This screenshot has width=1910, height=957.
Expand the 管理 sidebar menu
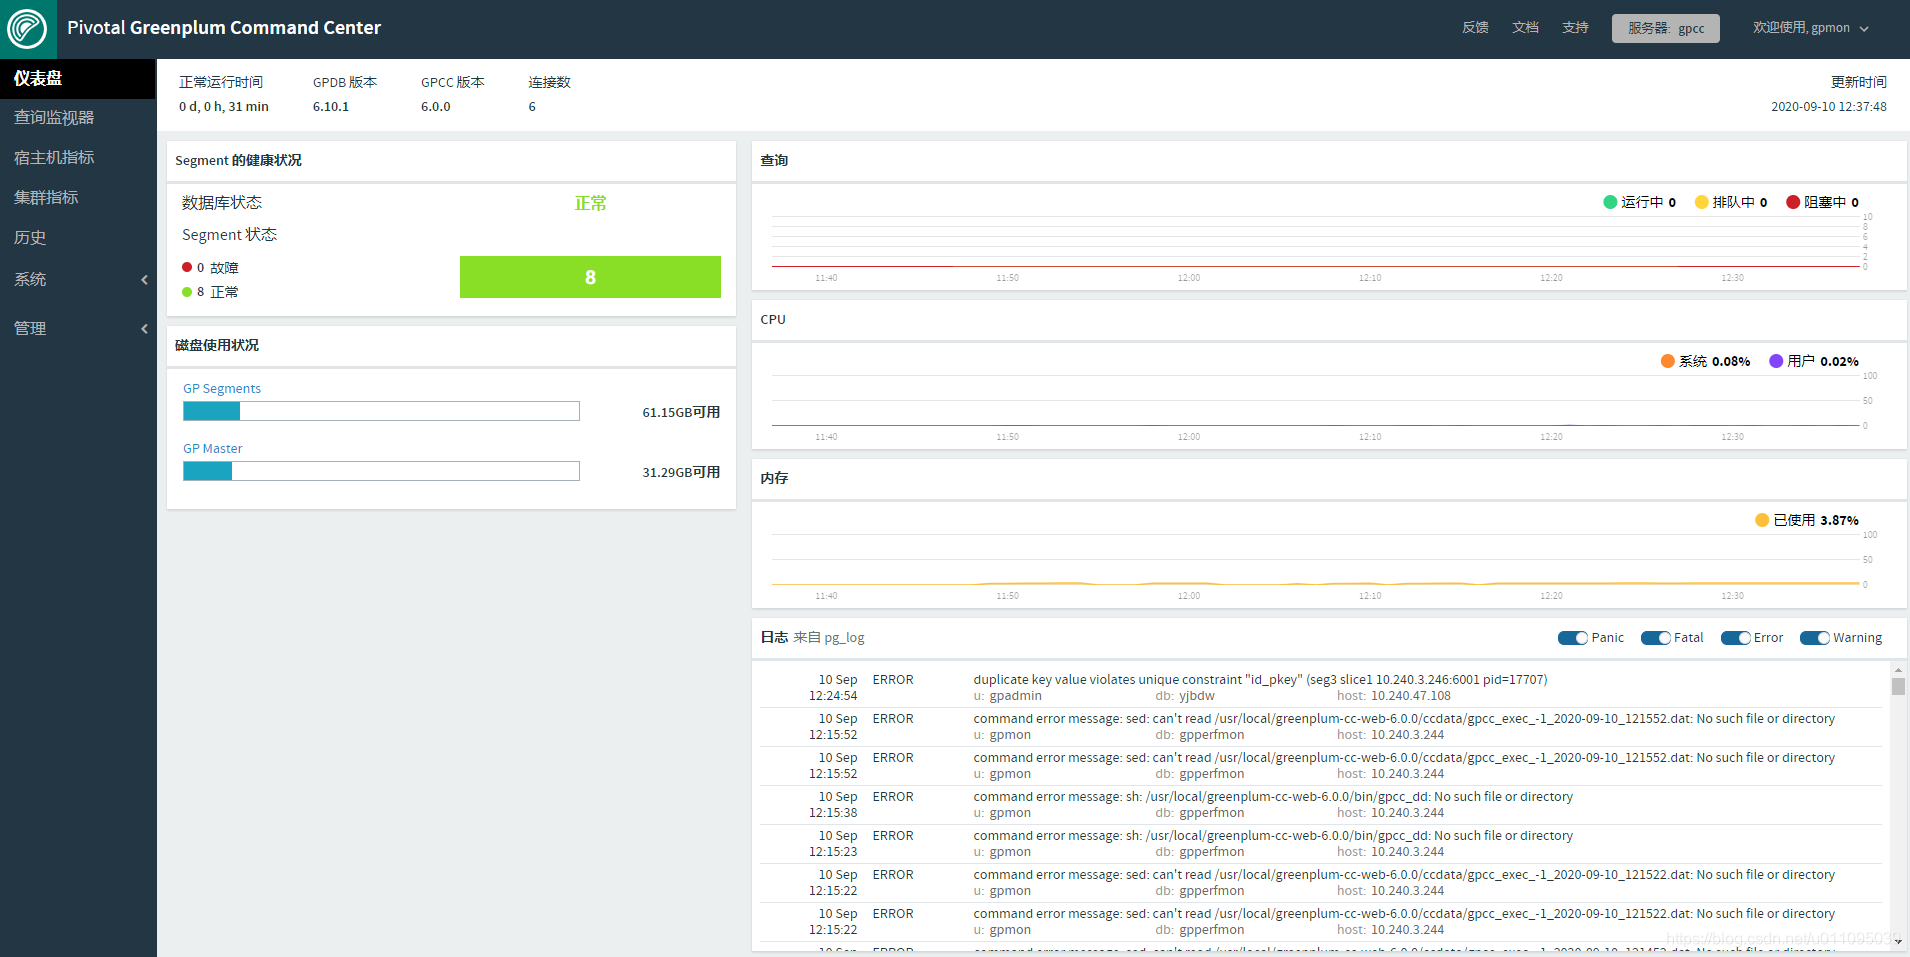coord(78,328)
